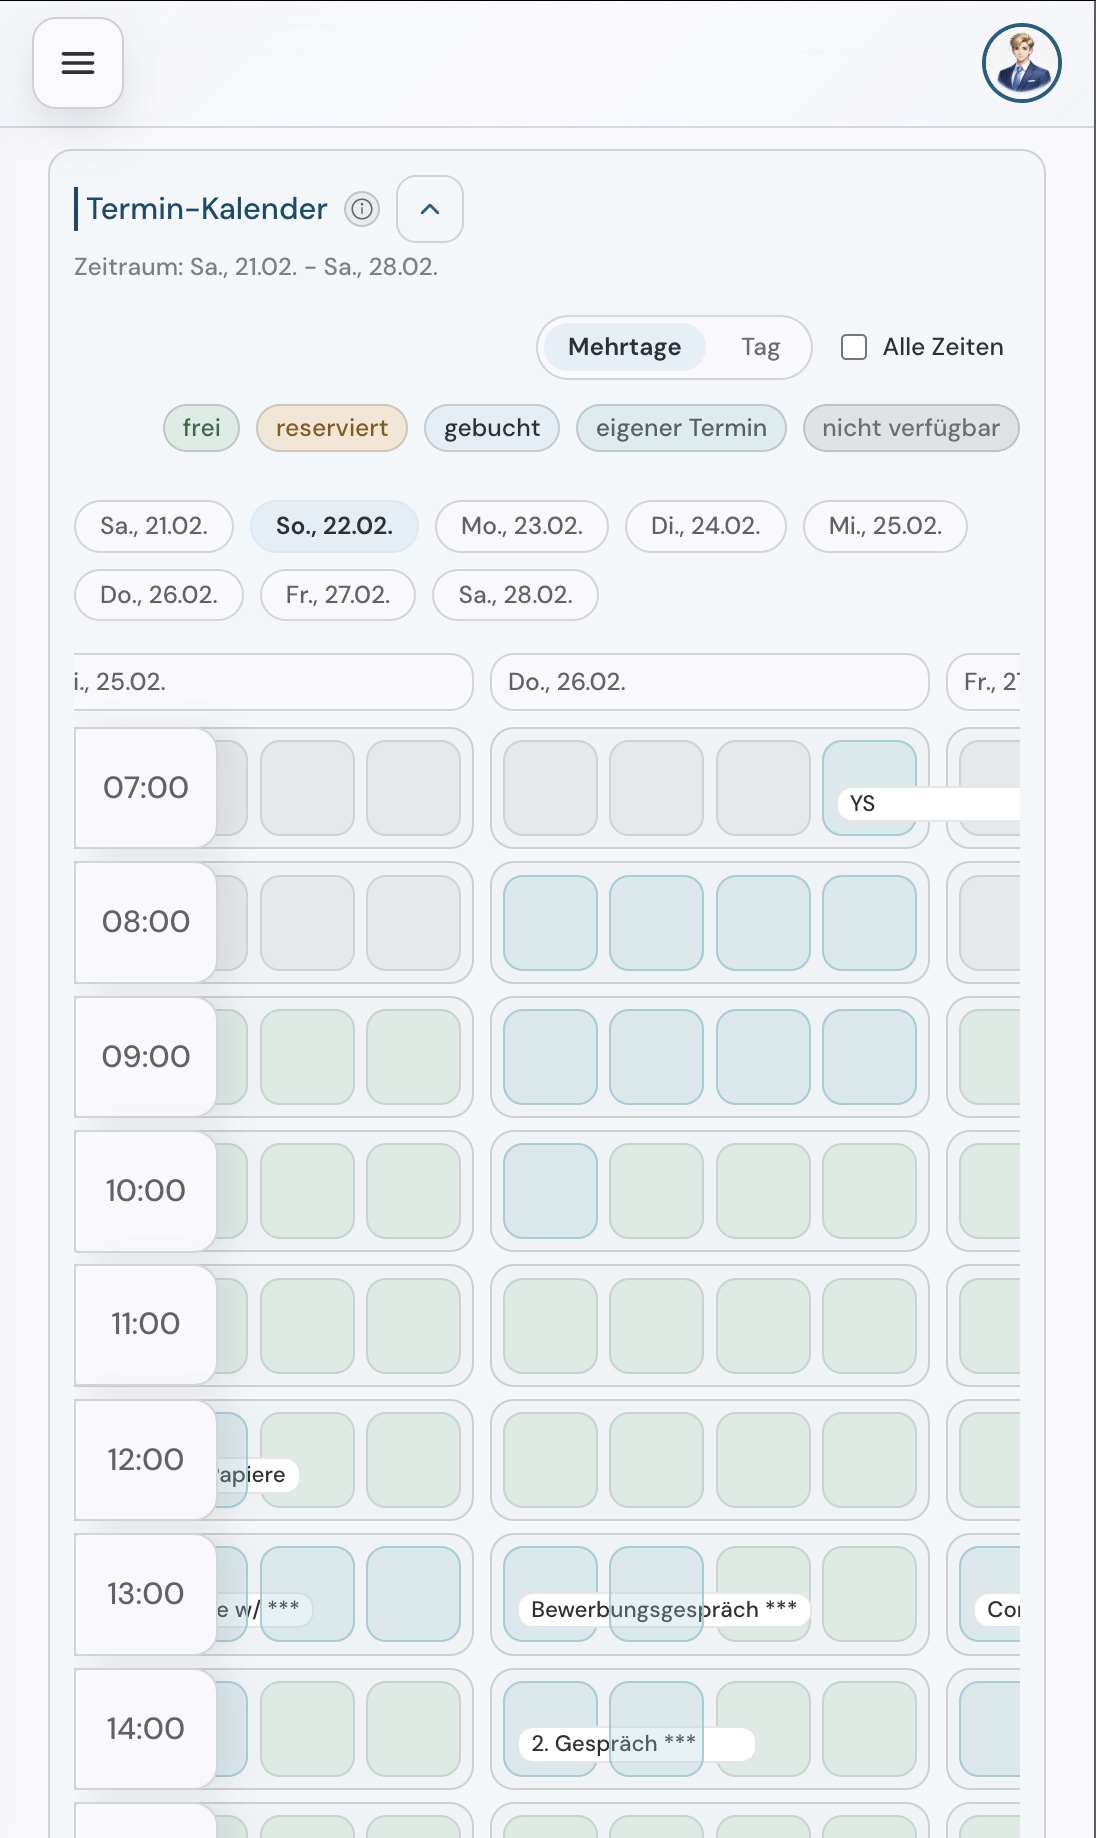
Task: Click the Do., 26.02. column header
Action: (x=710, y=682)
